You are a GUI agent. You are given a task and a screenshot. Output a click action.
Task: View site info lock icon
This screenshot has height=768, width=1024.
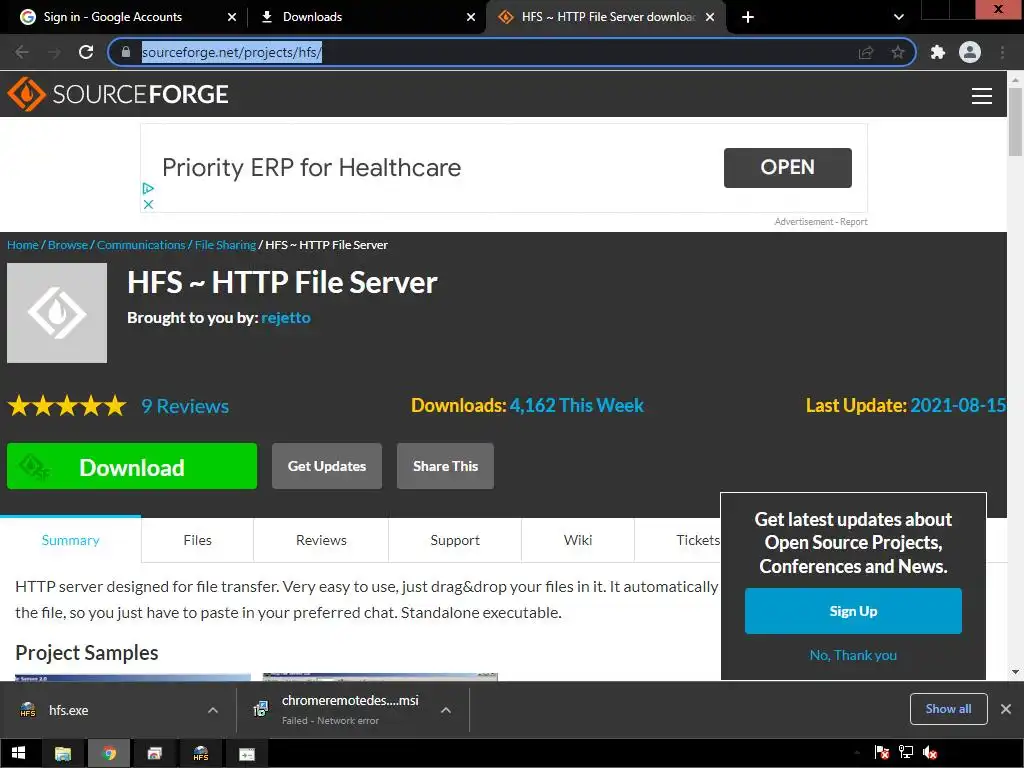click(126, 52)
